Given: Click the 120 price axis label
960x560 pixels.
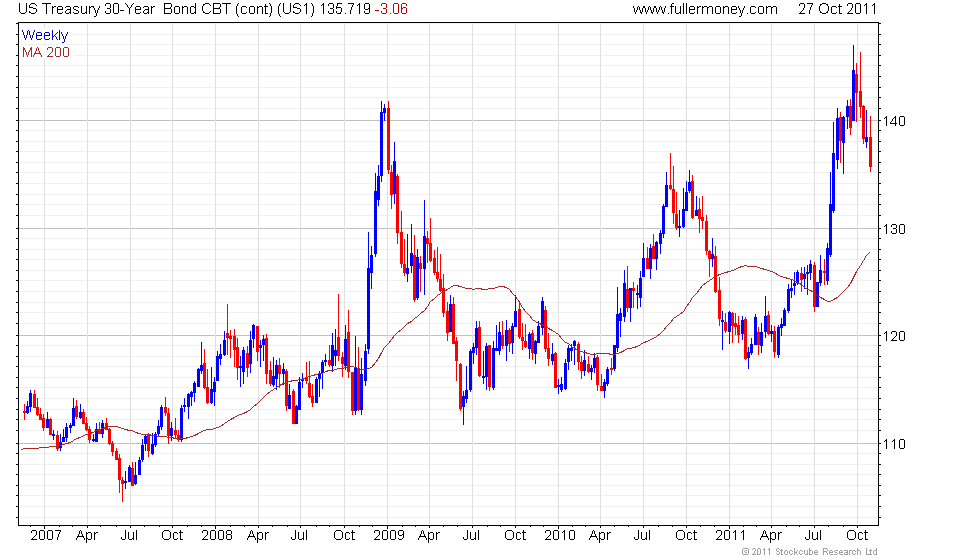Looking at the screenshot, I should pyautogui.click(x=894, y=336).
